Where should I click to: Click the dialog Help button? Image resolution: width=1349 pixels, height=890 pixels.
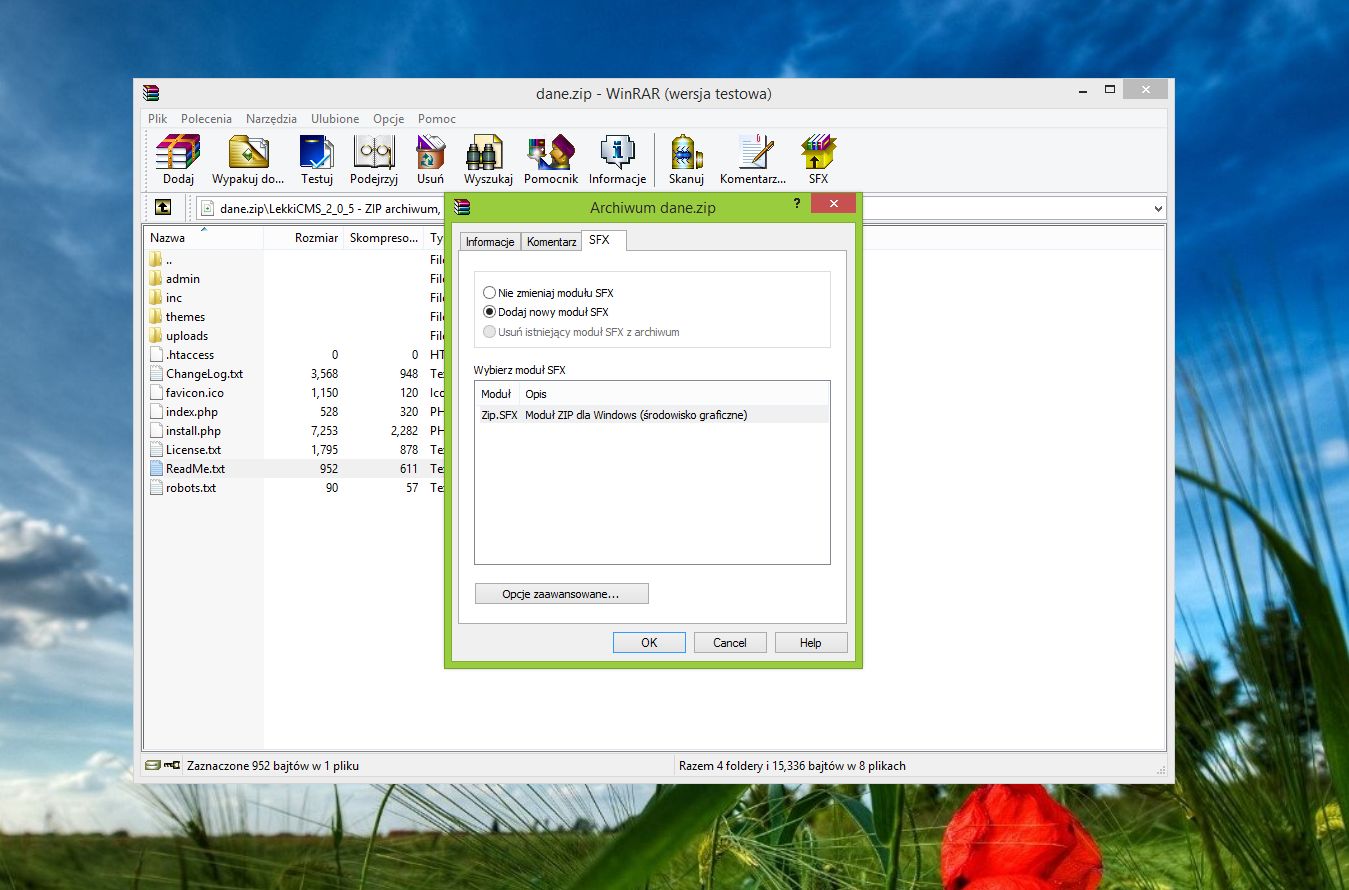point(811,643)
